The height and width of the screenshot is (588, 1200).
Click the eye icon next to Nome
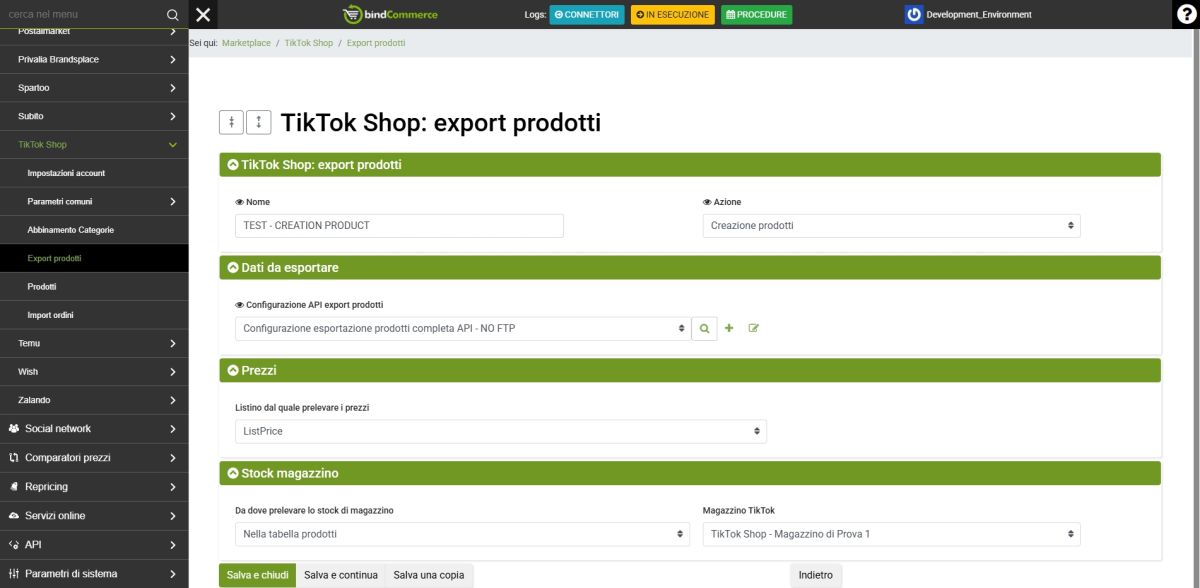[239, 202]
